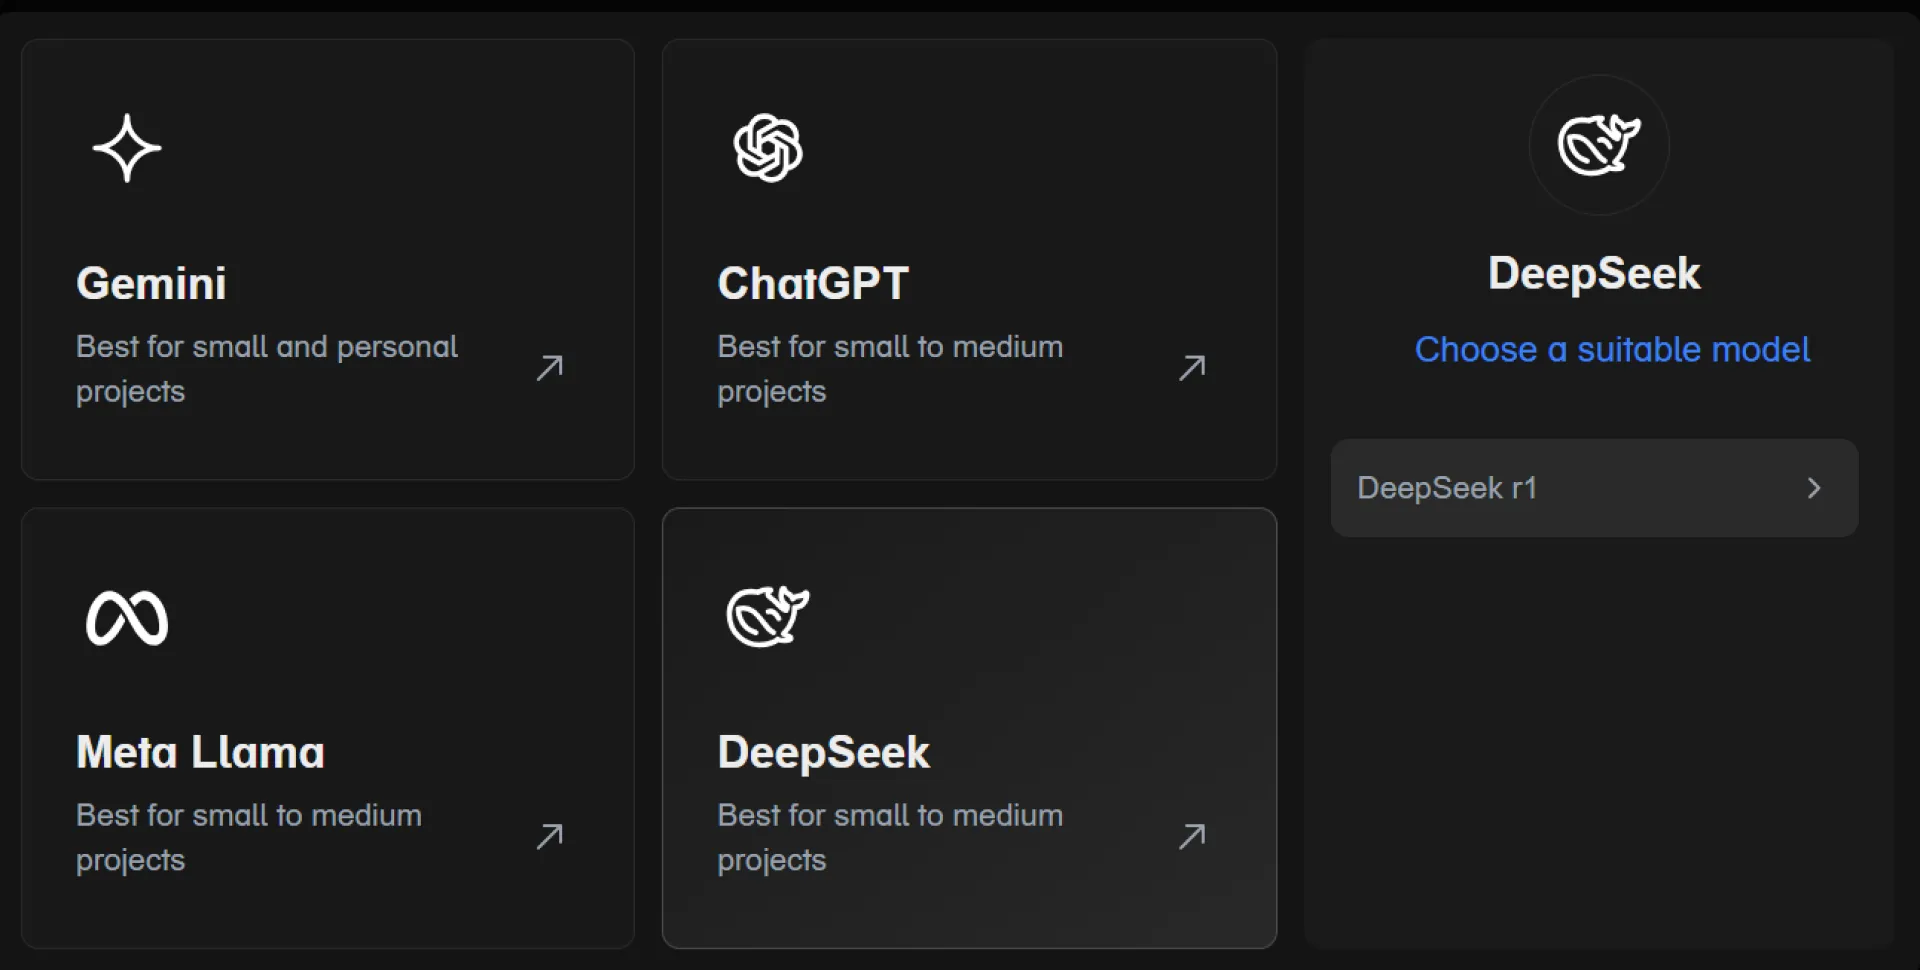Open Gemini via its diagonal arrow icon

[x=550, y=368]
